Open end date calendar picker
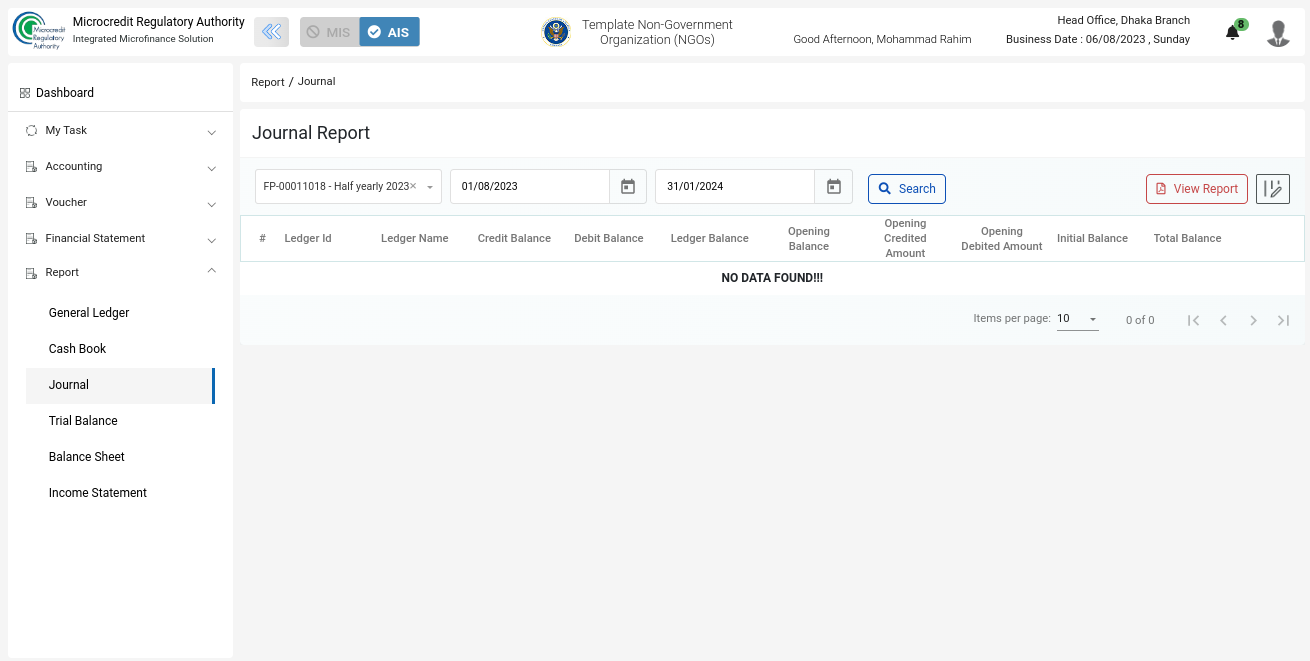This screenshot has height=661, width=1310. pos(833,187)
